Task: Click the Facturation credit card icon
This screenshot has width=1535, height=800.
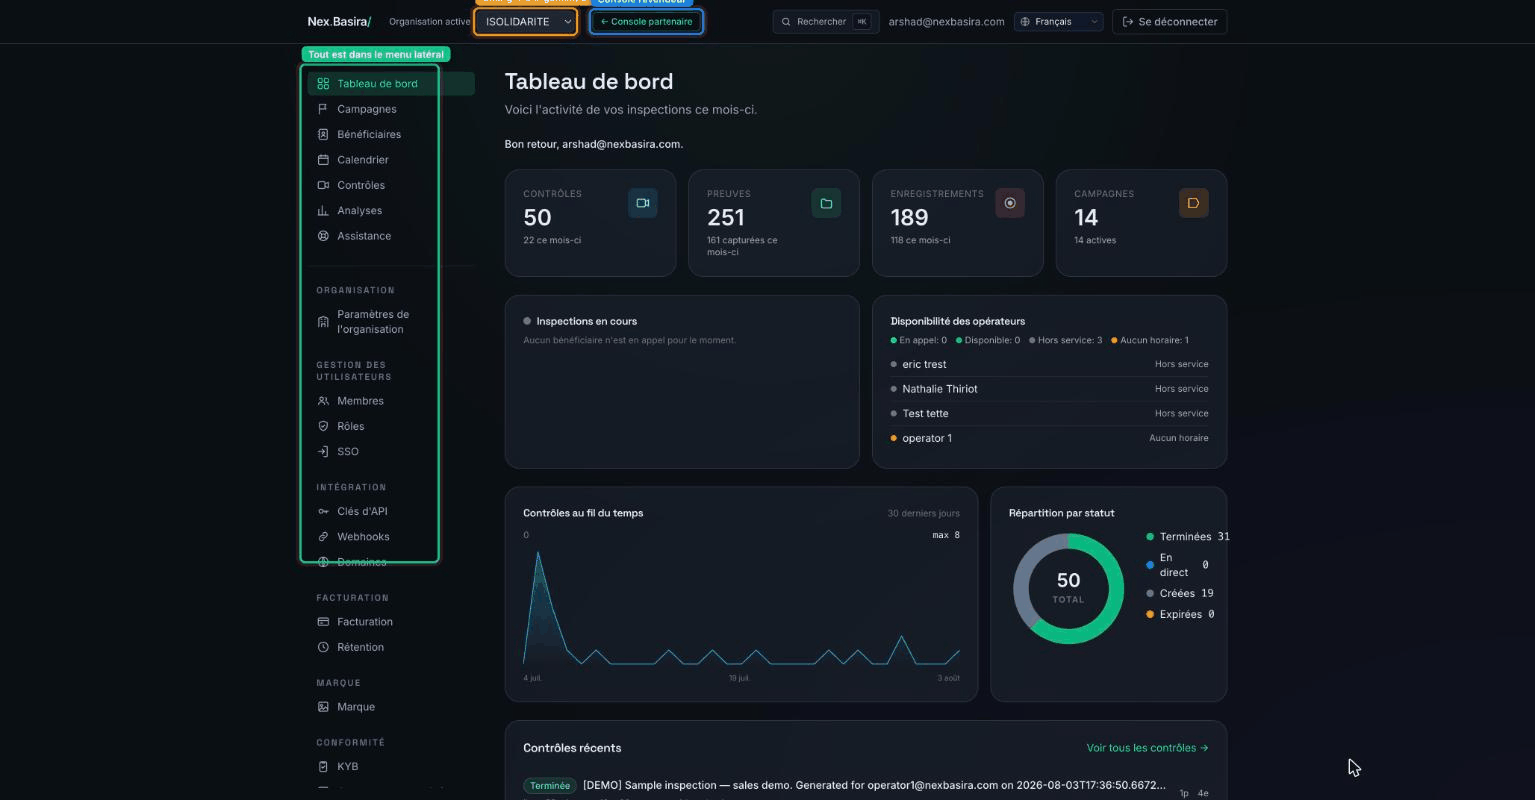Action: pyautogui.click(x=323, y=622)
